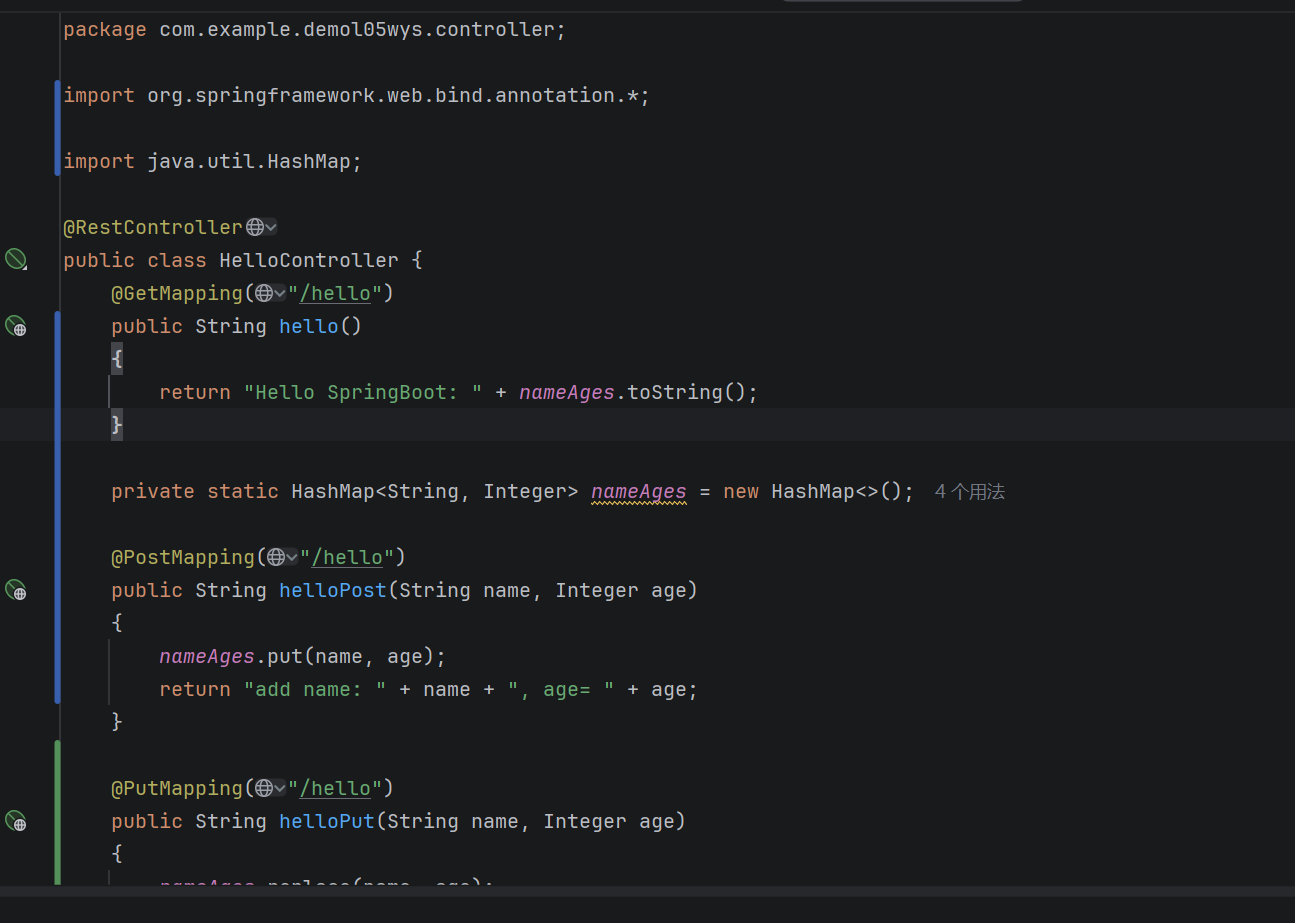Click the org.springframework.web.bind.annotation.* import

point(393,96)
